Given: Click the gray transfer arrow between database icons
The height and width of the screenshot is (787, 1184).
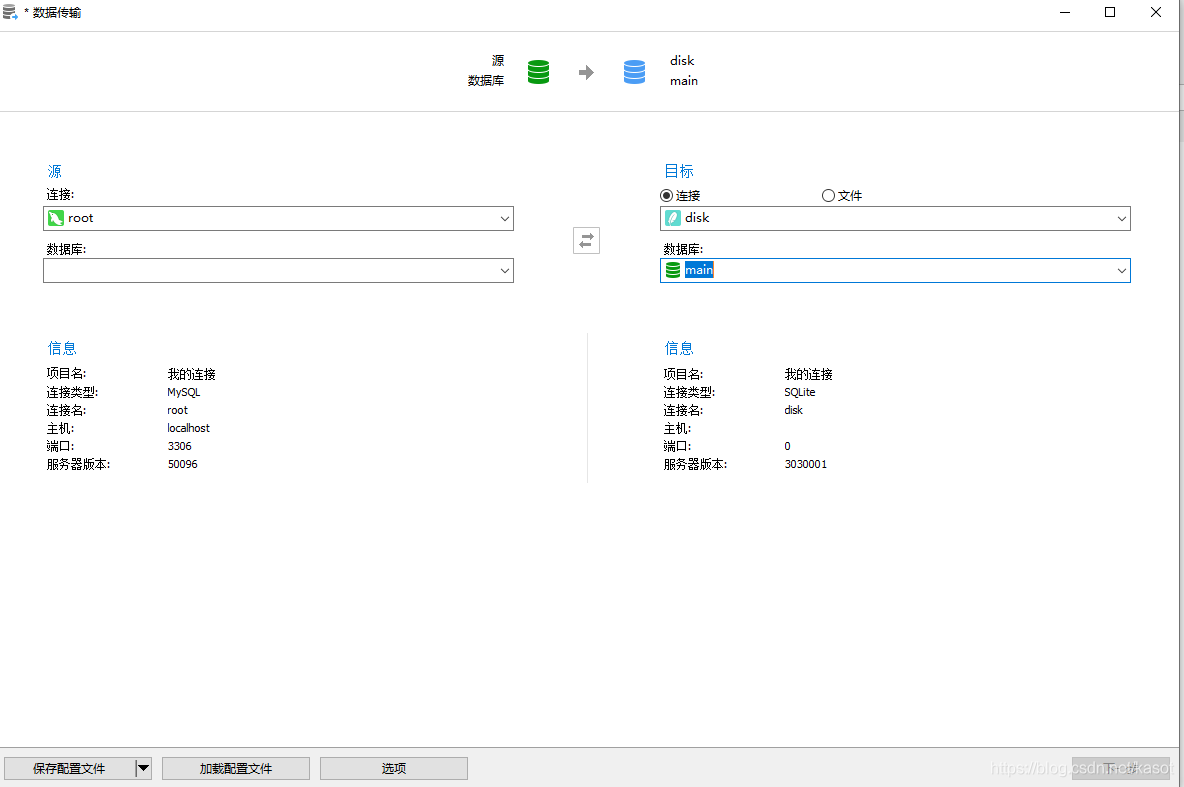Looking at the screenshot, I should point(586,71).
